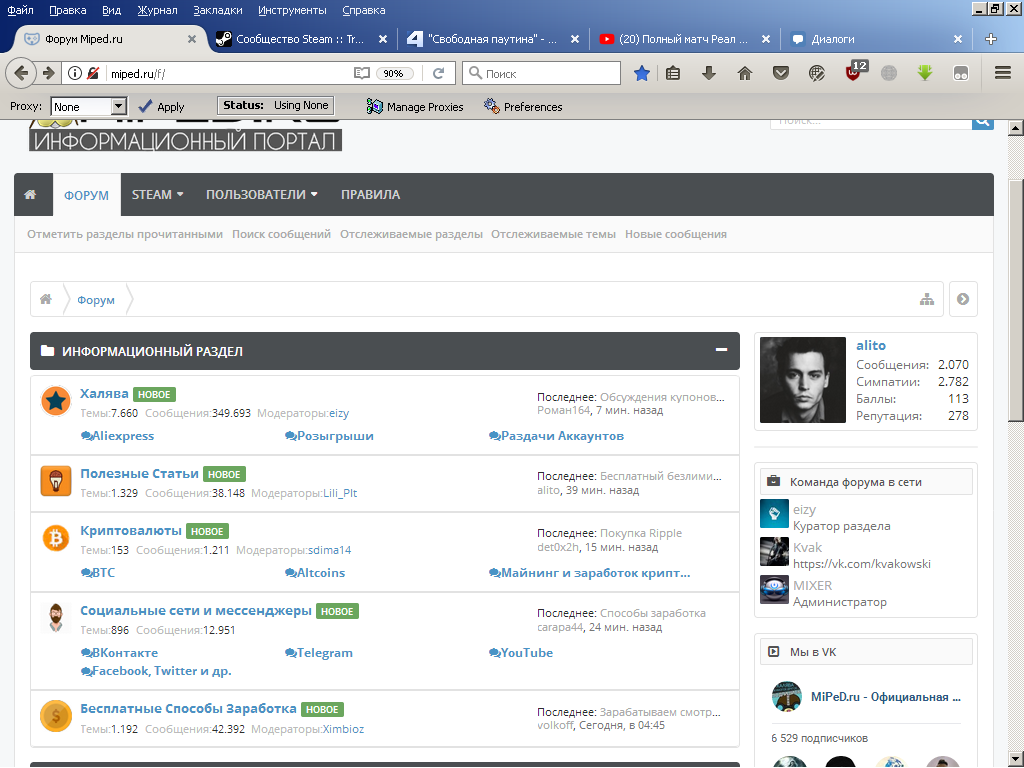The image size is (1024, 768).
Task: Click the MIXER administrator avatar
Action: pyautogui.click(x=775, y=589)
